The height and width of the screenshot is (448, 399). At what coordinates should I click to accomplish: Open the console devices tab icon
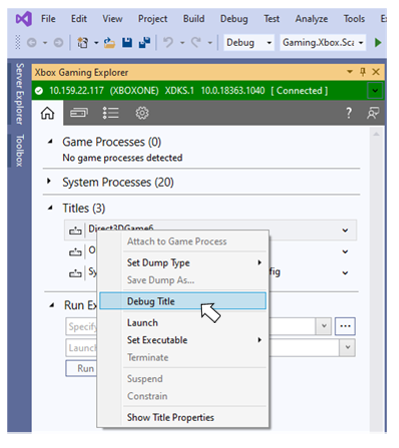[79, 113]
